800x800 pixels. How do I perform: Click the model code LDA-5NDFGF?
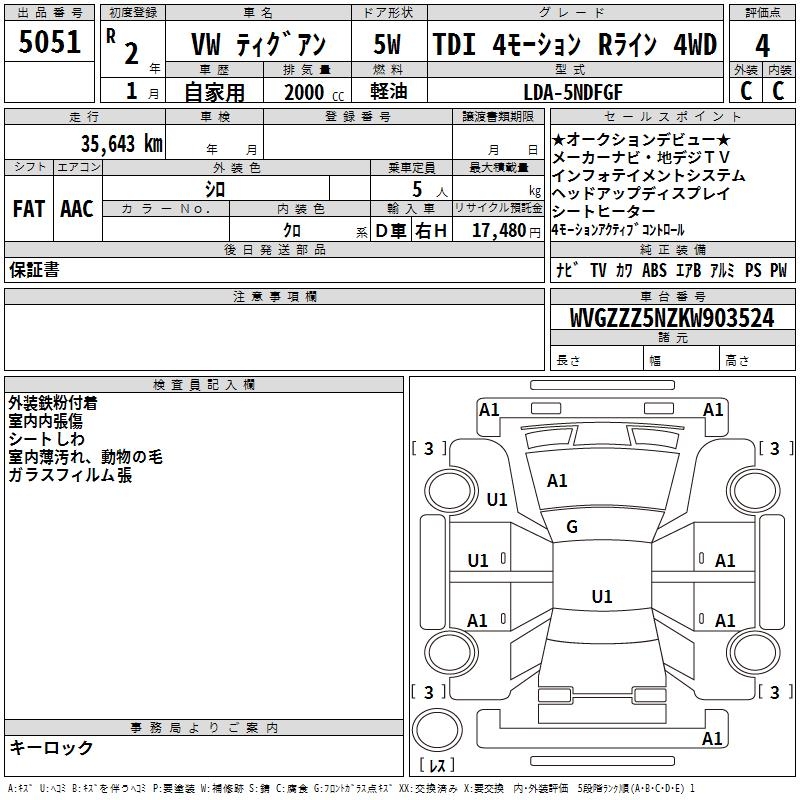[574, 92]
